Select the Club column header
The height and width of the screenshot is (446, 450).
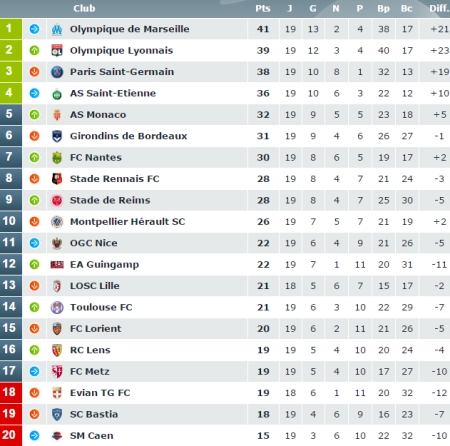pyautogui.click(x=84, y=9)
